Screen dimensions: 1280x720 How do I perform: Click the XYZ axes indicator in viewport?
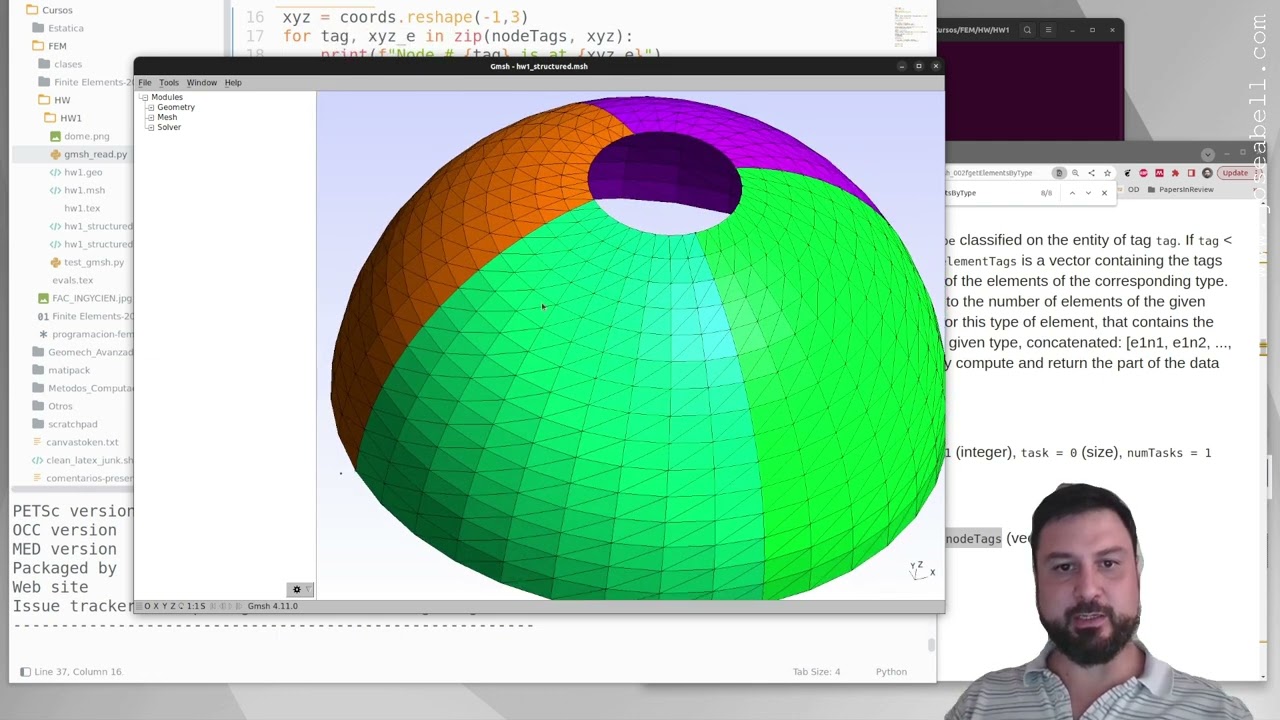click(921, 570)
